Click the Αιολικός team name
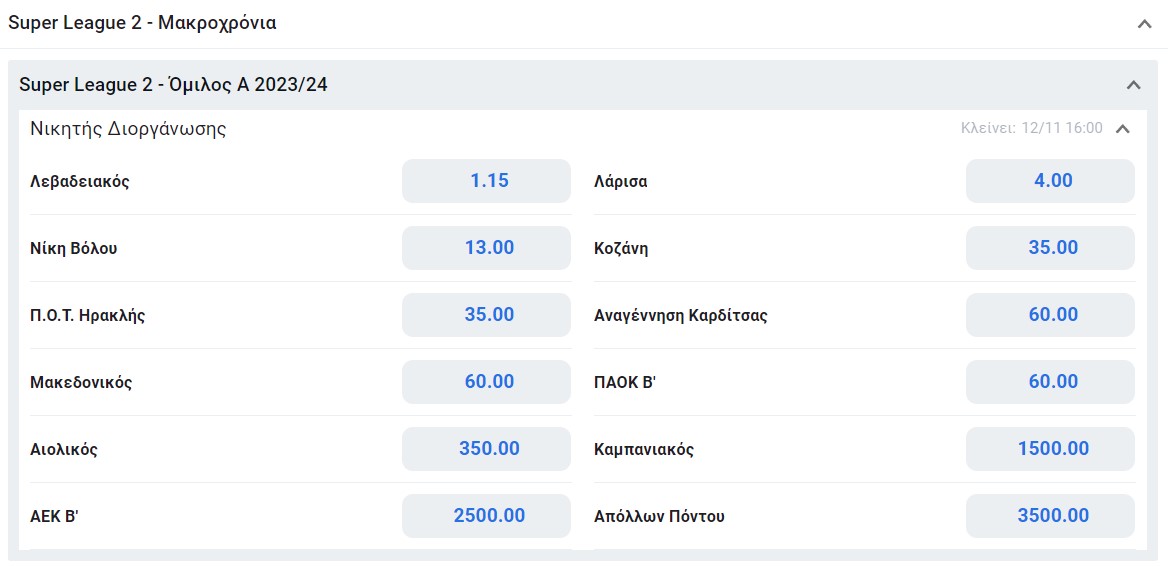The height and width of the screenshot is (567, 1168). point(64,449)
